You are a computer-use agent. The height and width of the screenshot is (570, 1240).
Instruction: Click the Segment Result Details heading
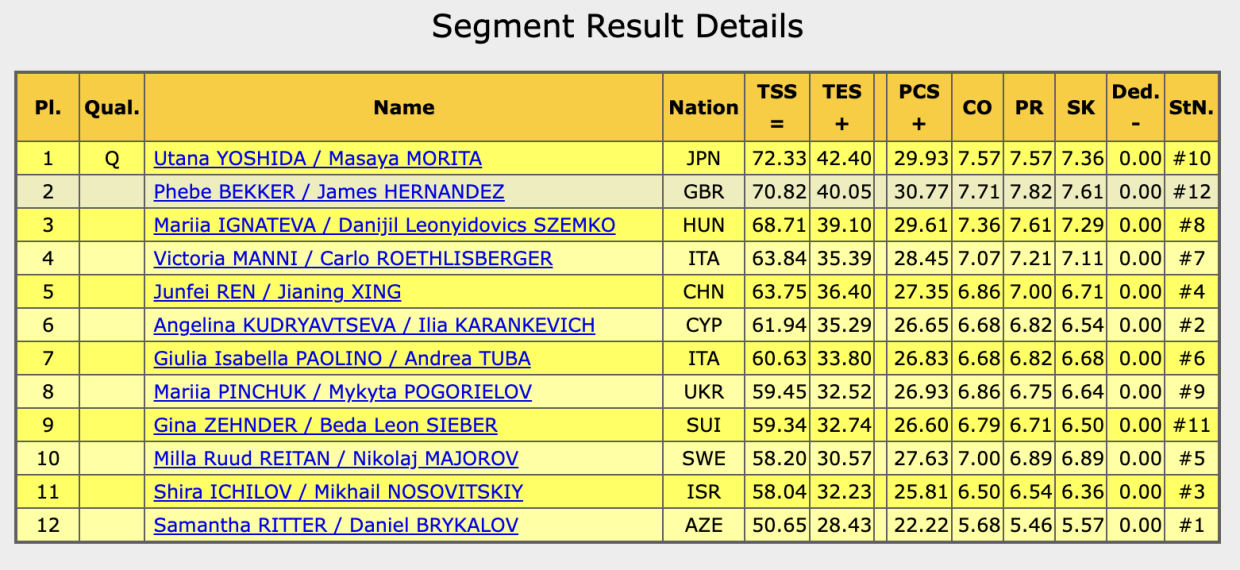(617, 26)
